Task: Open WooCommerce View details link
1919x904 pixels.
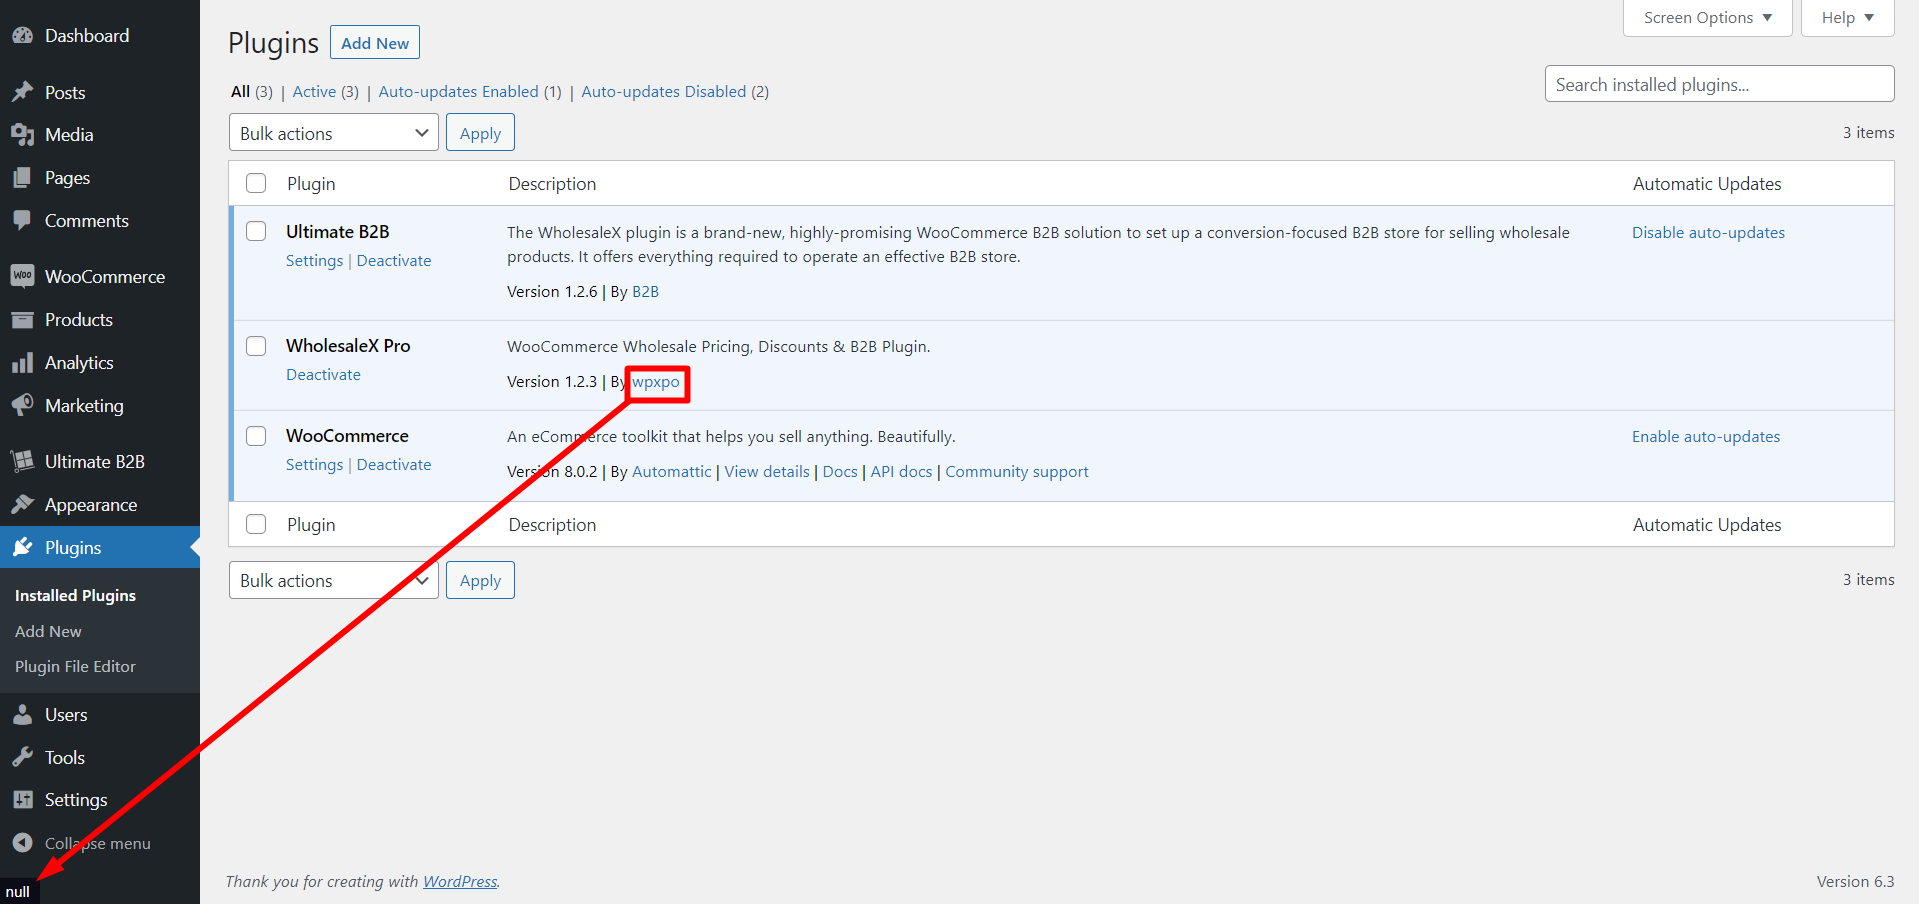Action: pos(767,472)
